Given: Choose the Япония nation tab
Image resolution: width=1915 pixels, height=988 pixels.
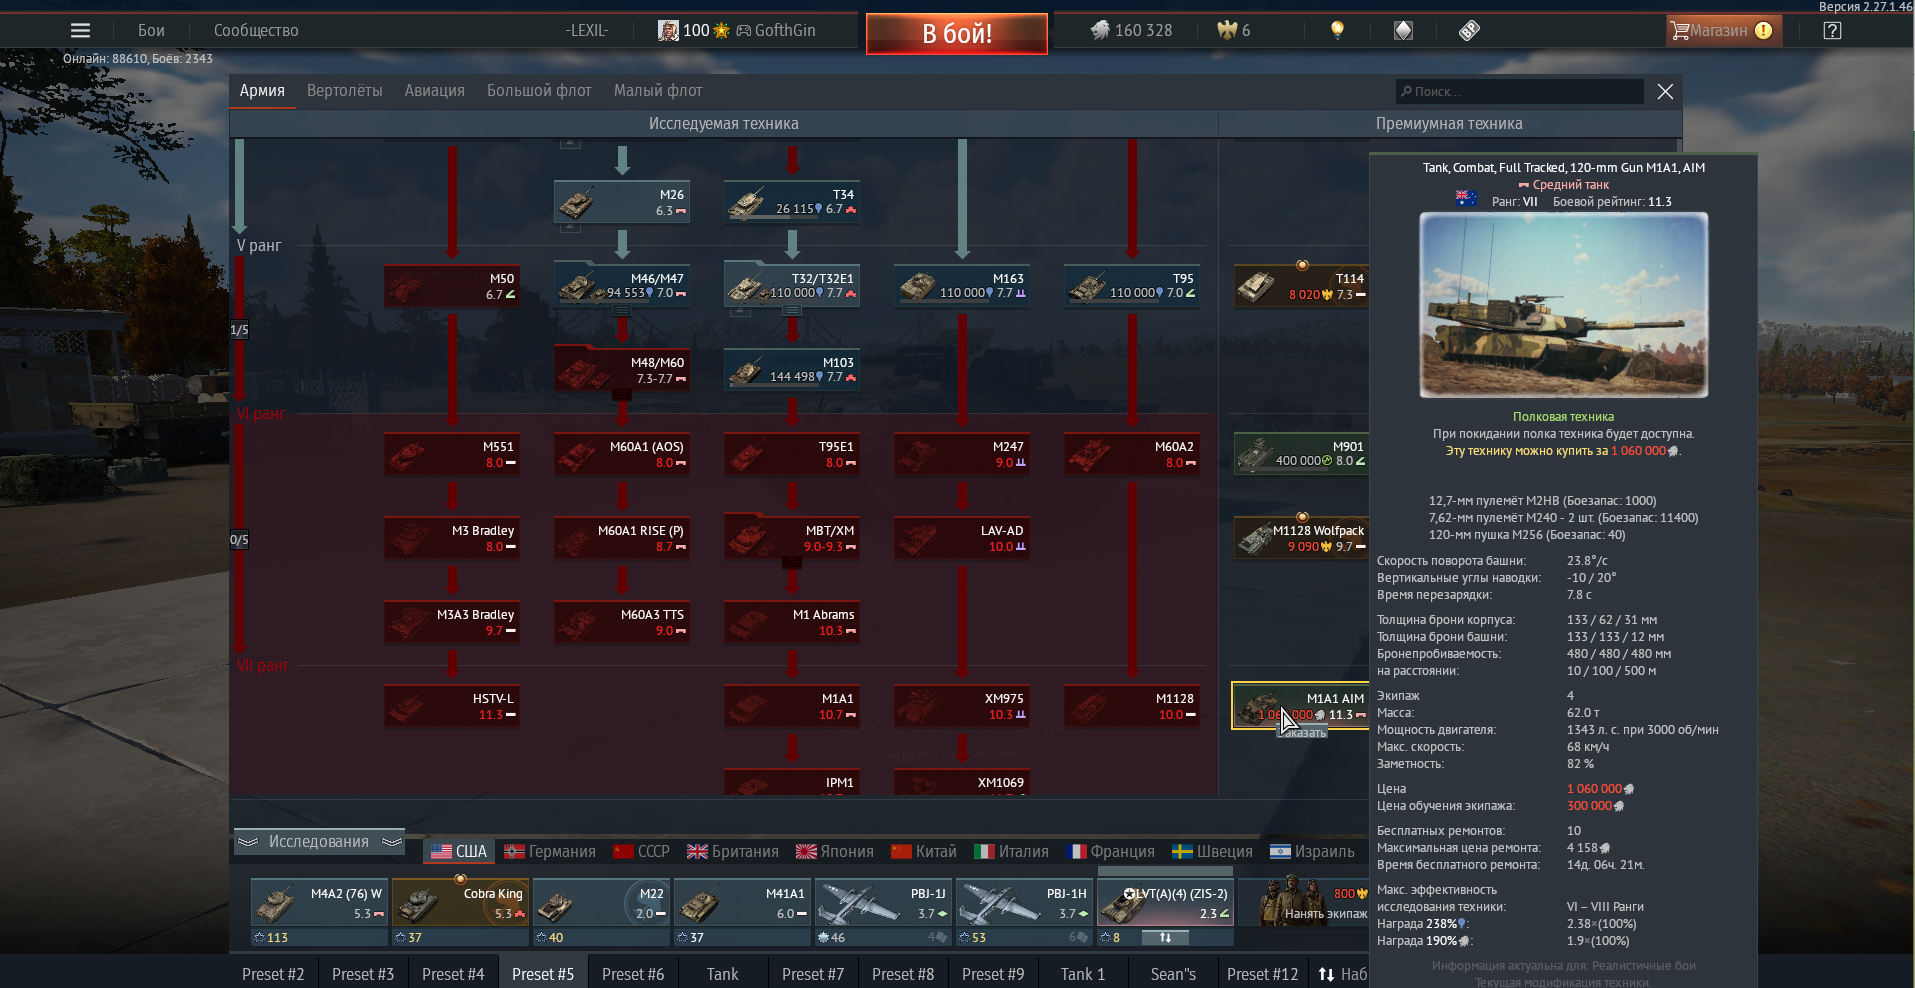Looking at the screenshot, I should coord(834,851).
